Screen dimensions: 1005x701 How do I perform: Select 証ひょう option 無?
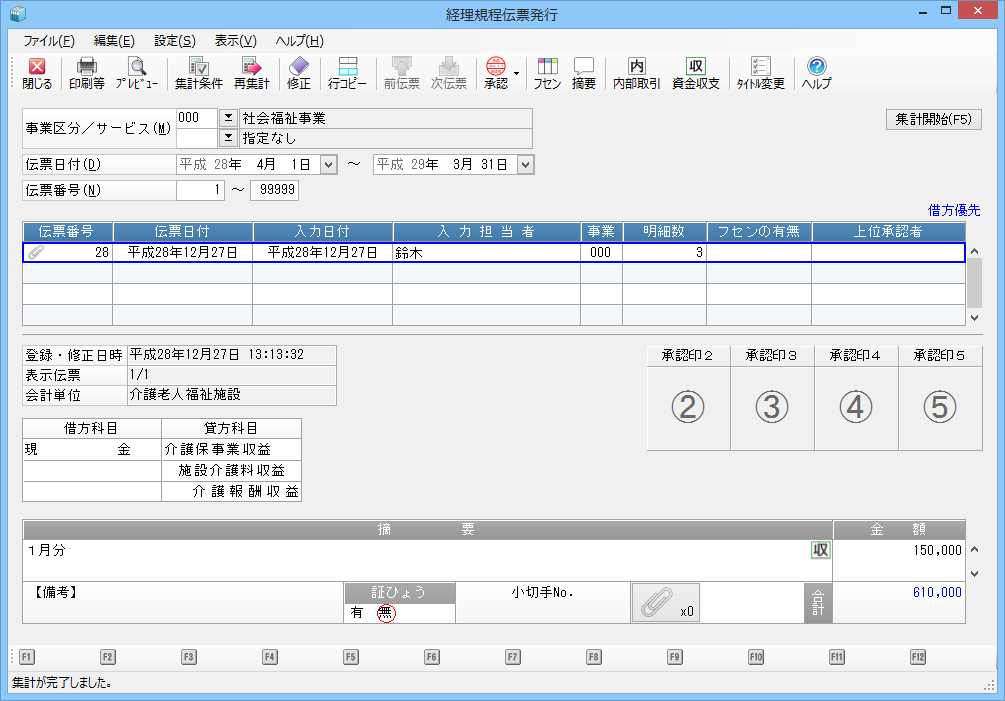coord(386,614)
